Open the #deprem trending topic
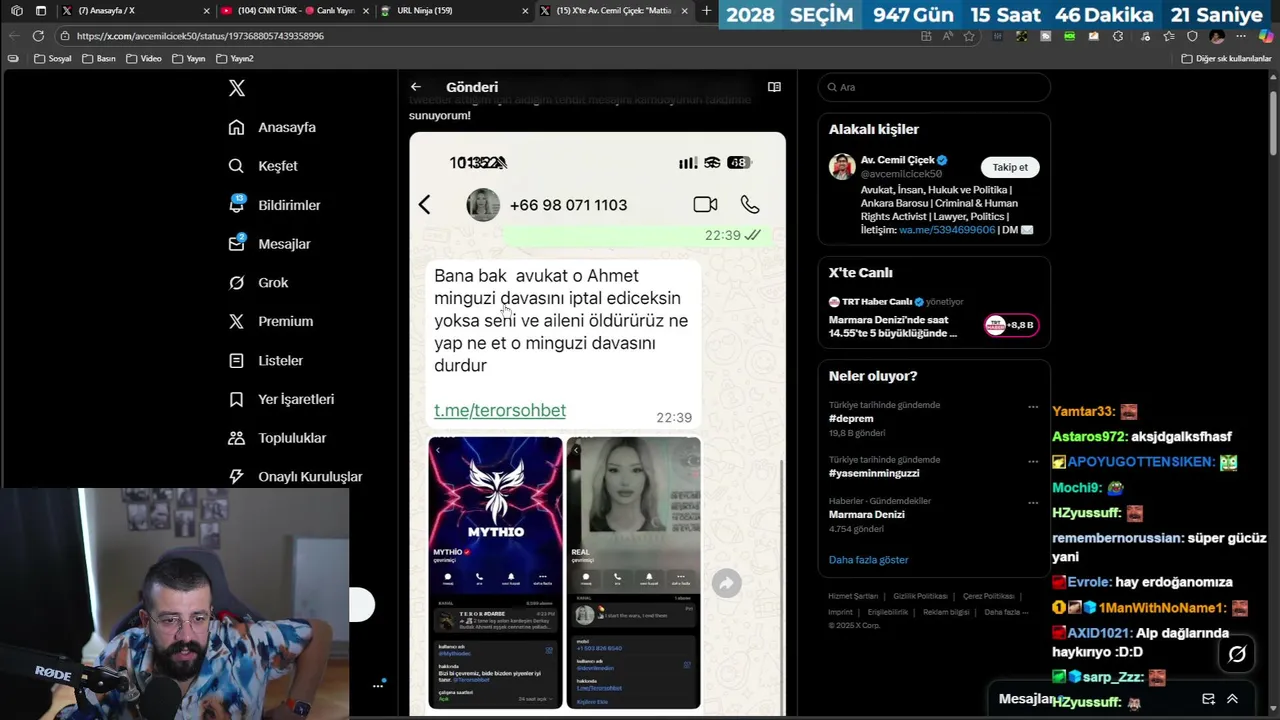The width and height of the screenshot is (1280, 720). 851,419
